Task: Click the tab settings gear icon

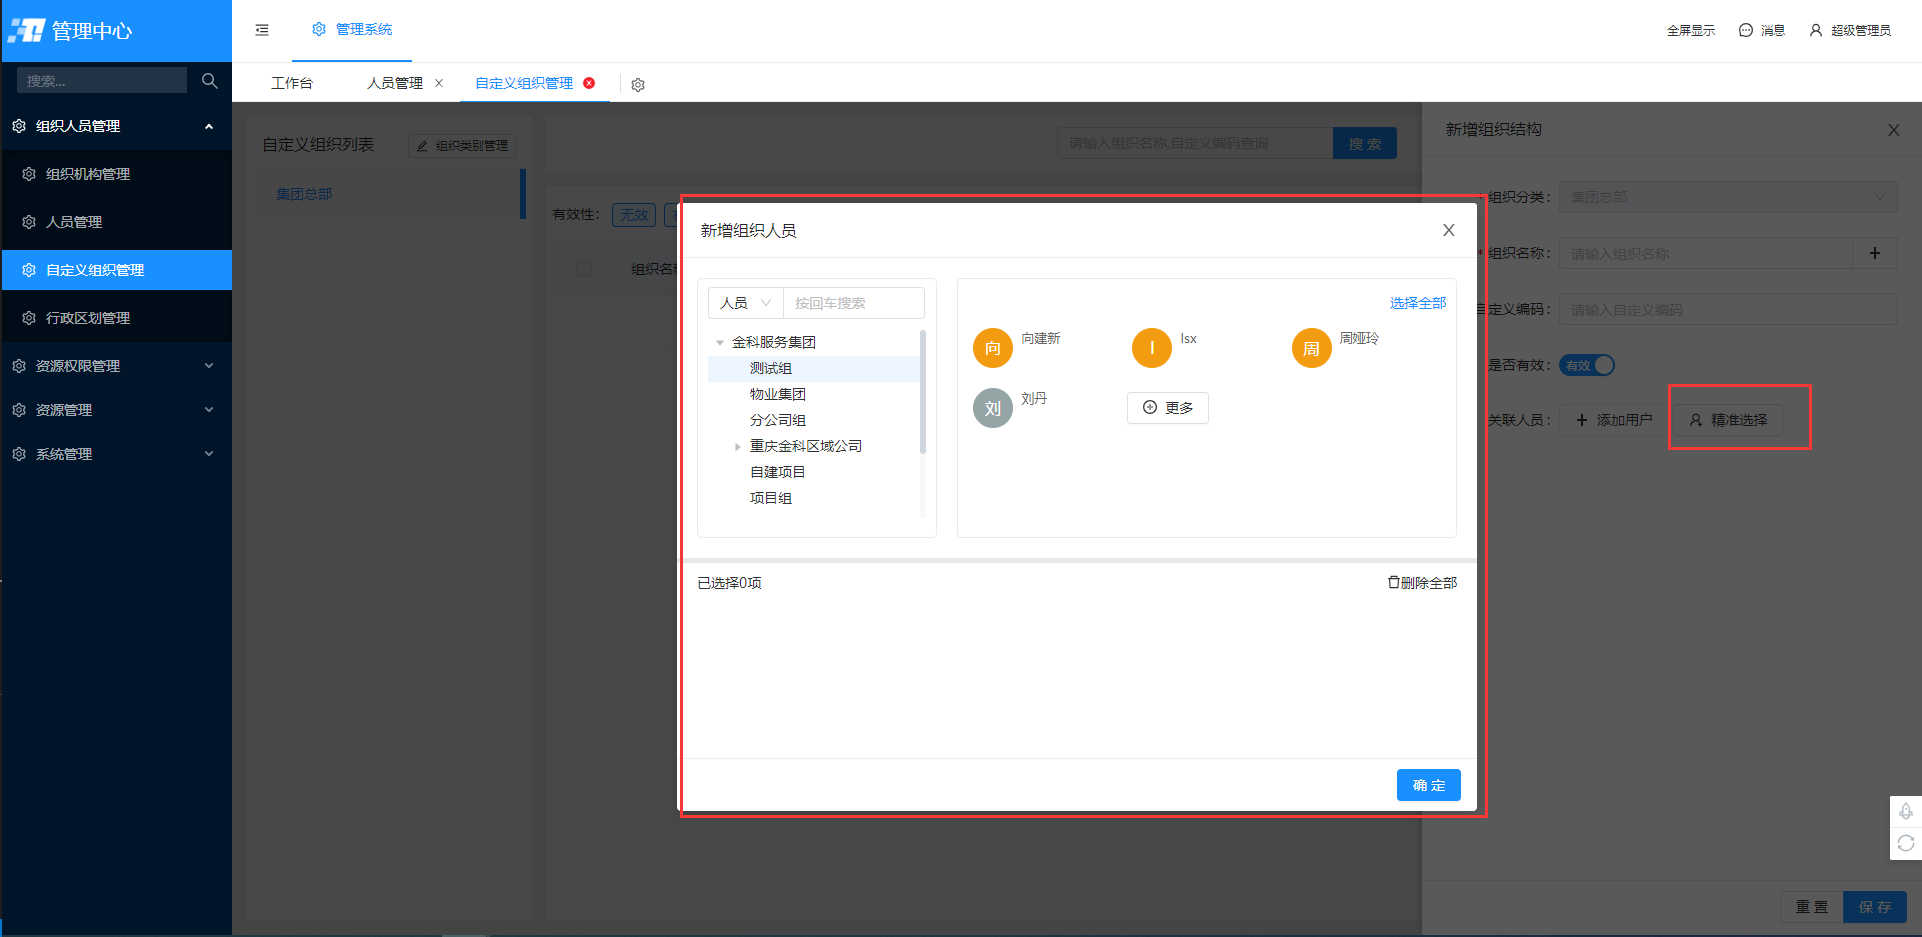Action: (638, 84)
